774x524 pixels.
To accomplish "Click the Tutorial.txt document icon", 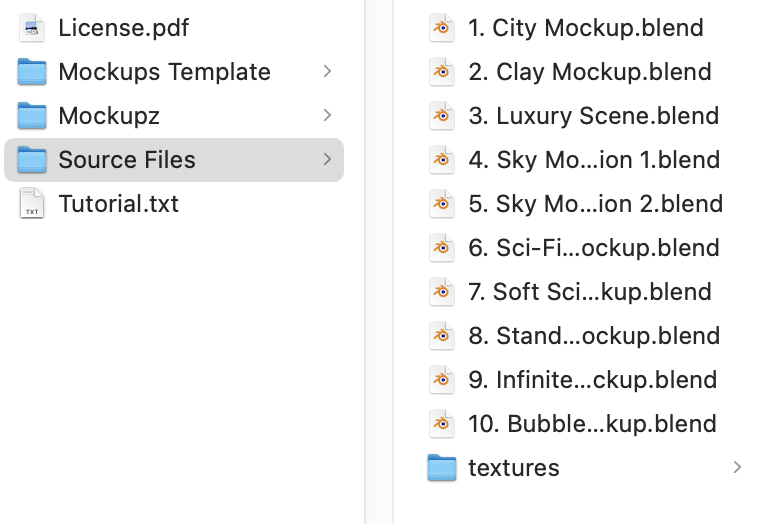I will click(32, 204).
